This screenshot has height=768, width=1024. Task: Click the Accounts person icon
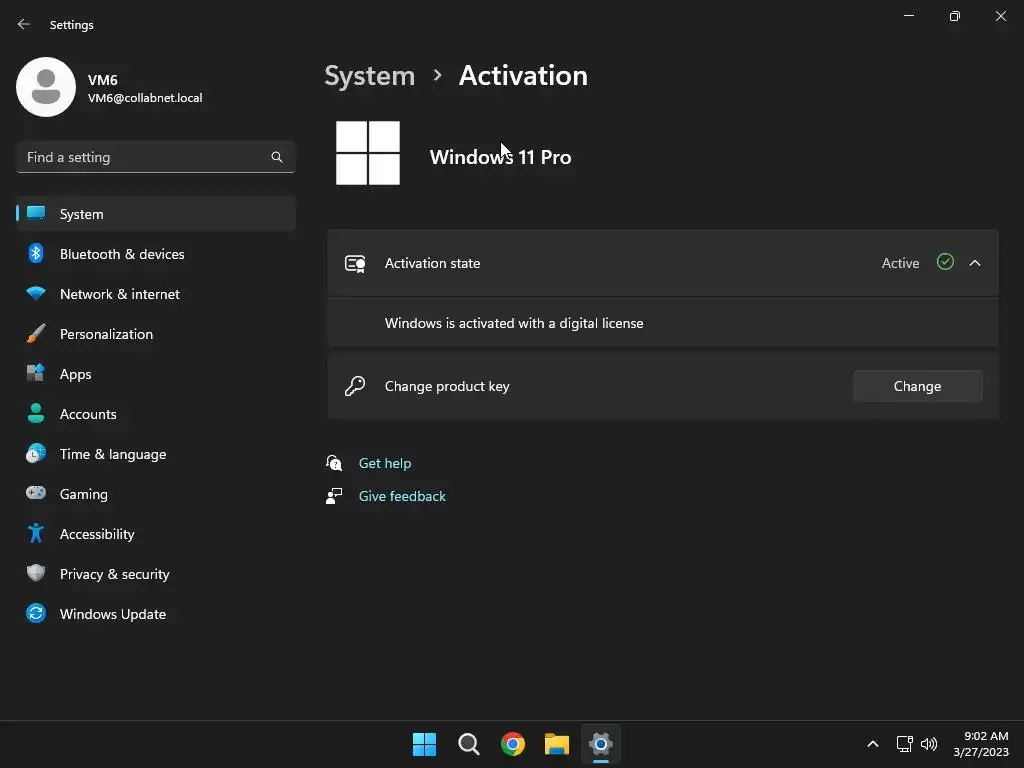pos(36,413)
